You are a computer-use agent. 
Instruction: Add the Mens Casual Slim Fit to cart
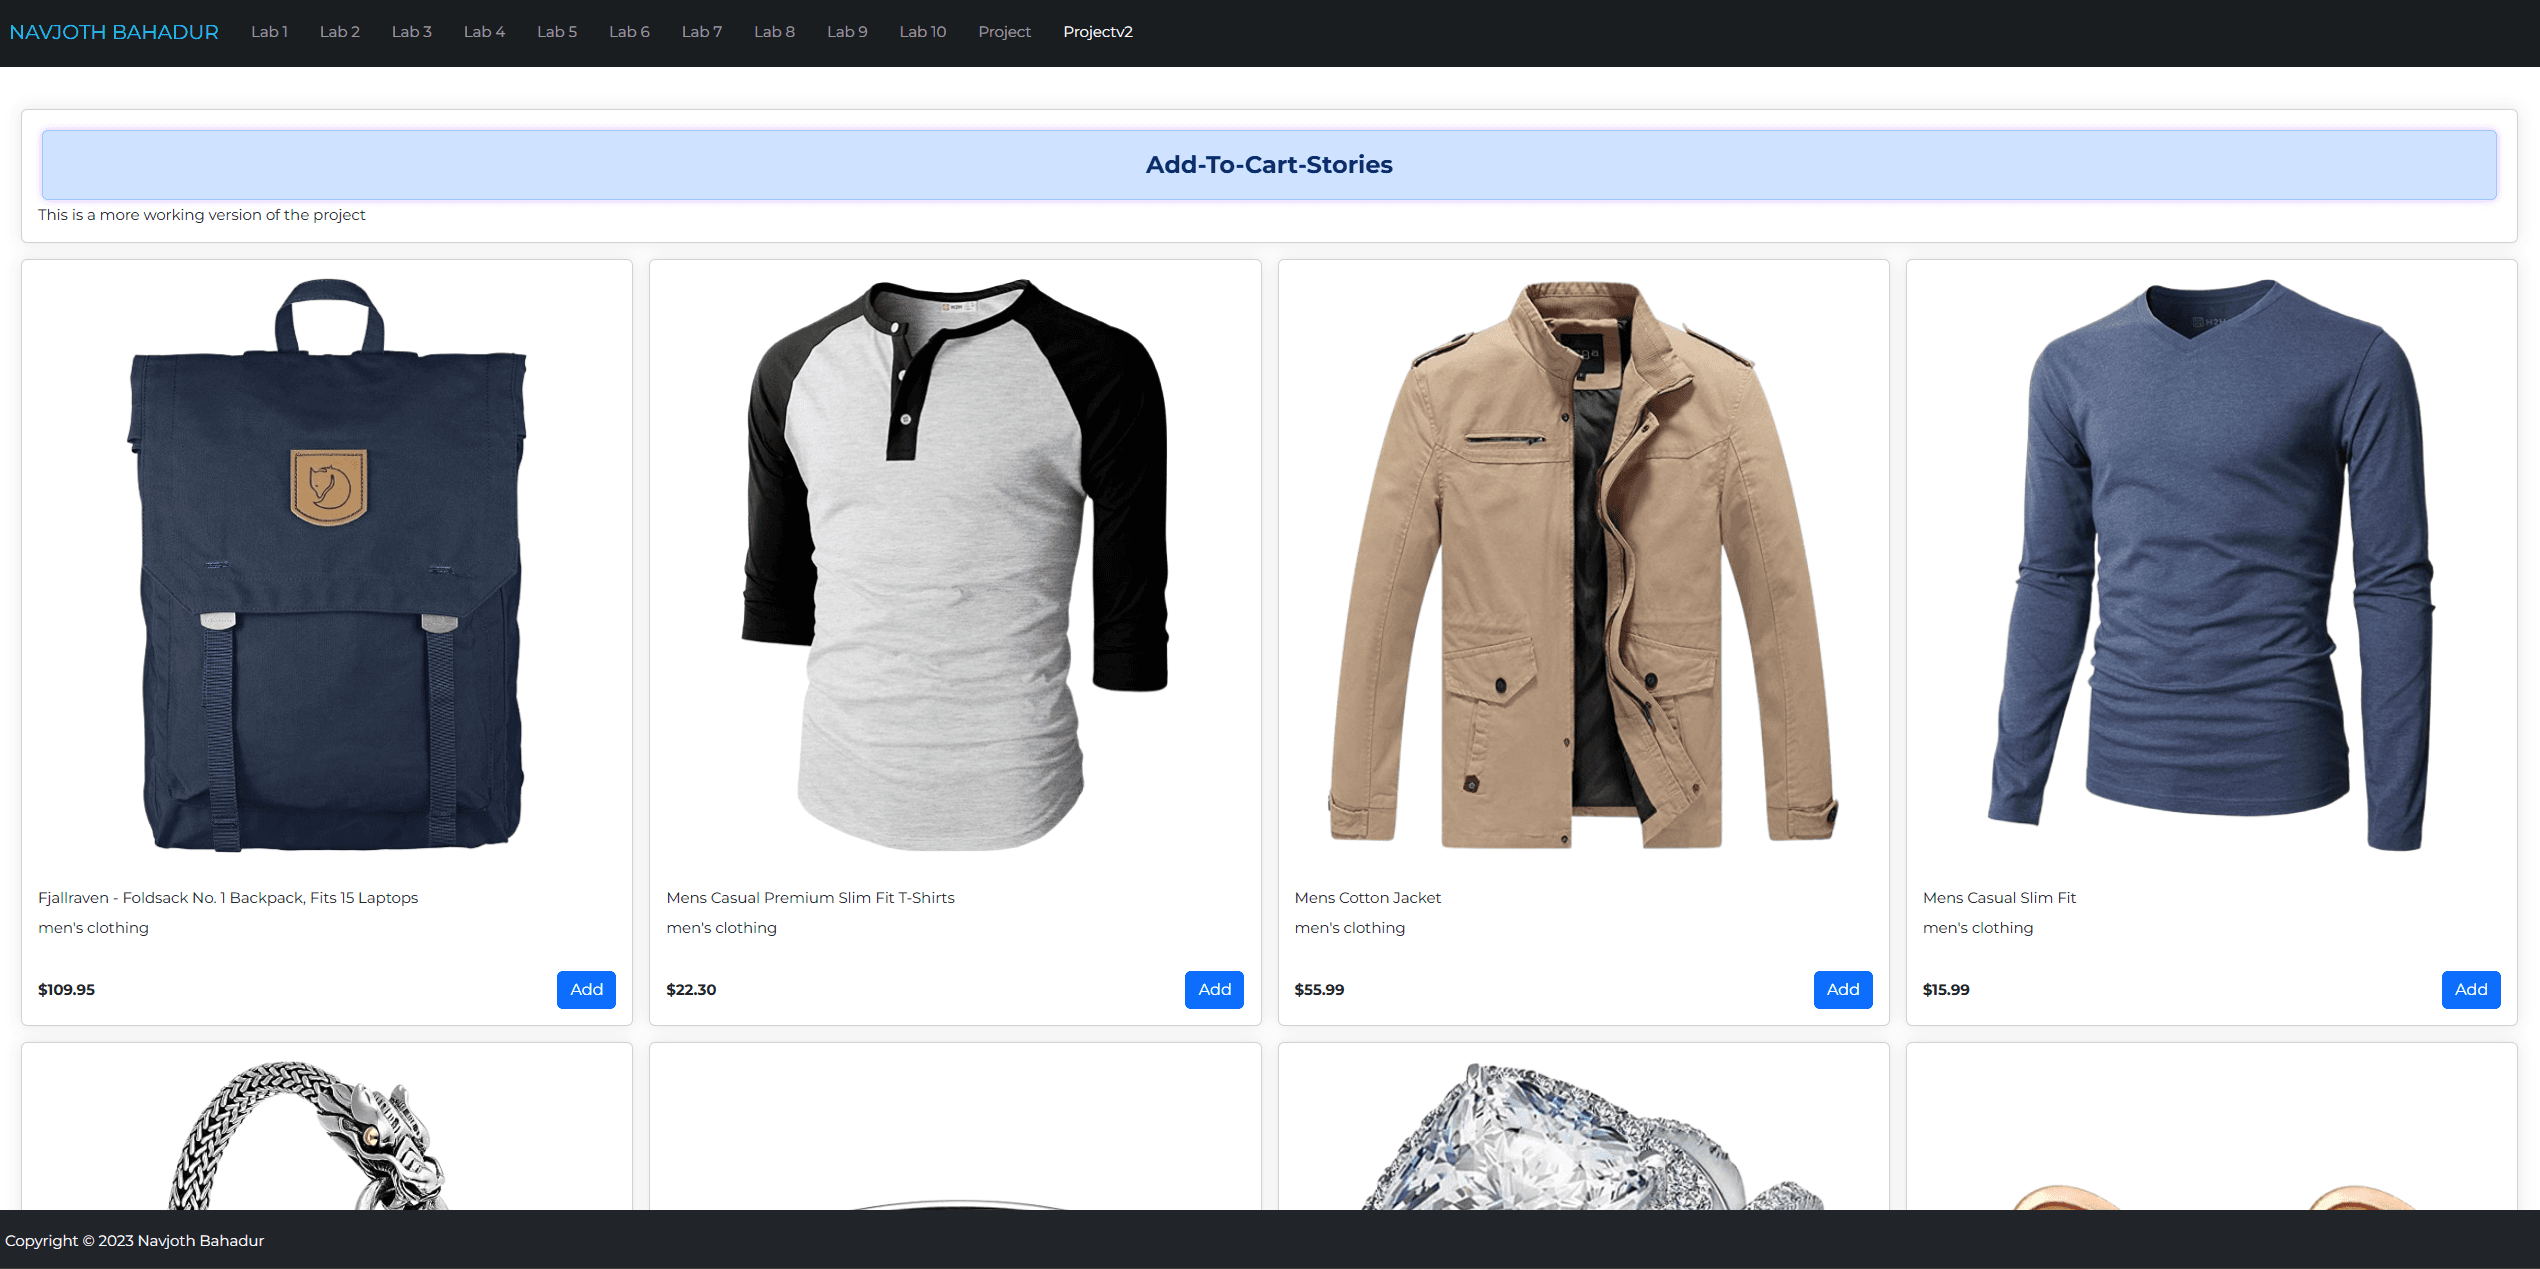pos(2470,989)
